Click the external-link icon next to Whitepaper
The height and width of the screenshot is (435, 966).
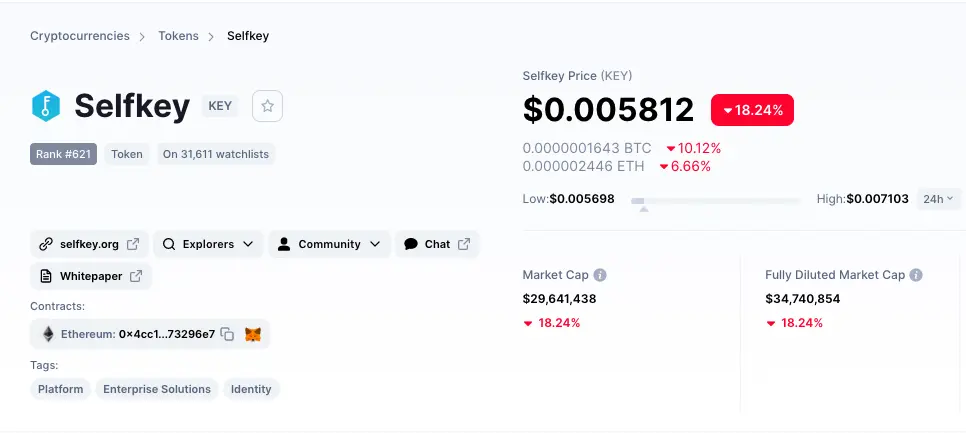click(x=136, y=276)
